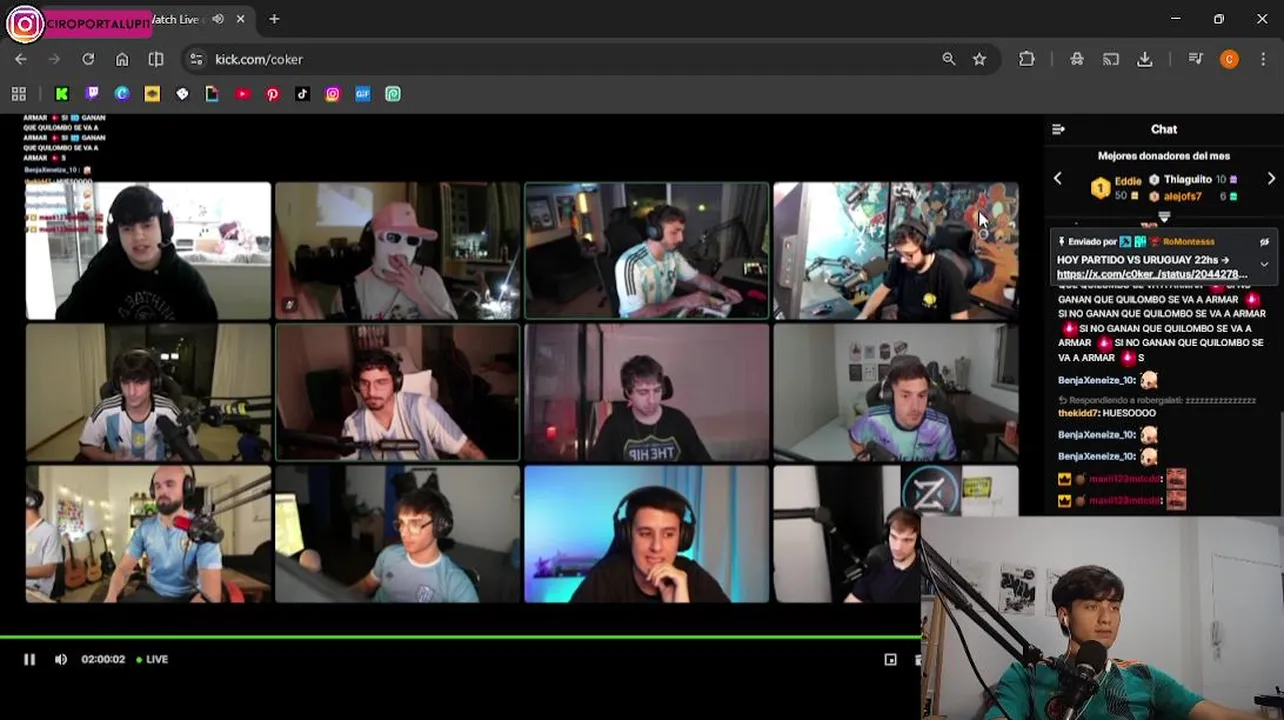Image resolution: width=1284 pixels, height=720 pixels.
Task: Open the browser downloads icon
Action: click(x=1145, y=59)
